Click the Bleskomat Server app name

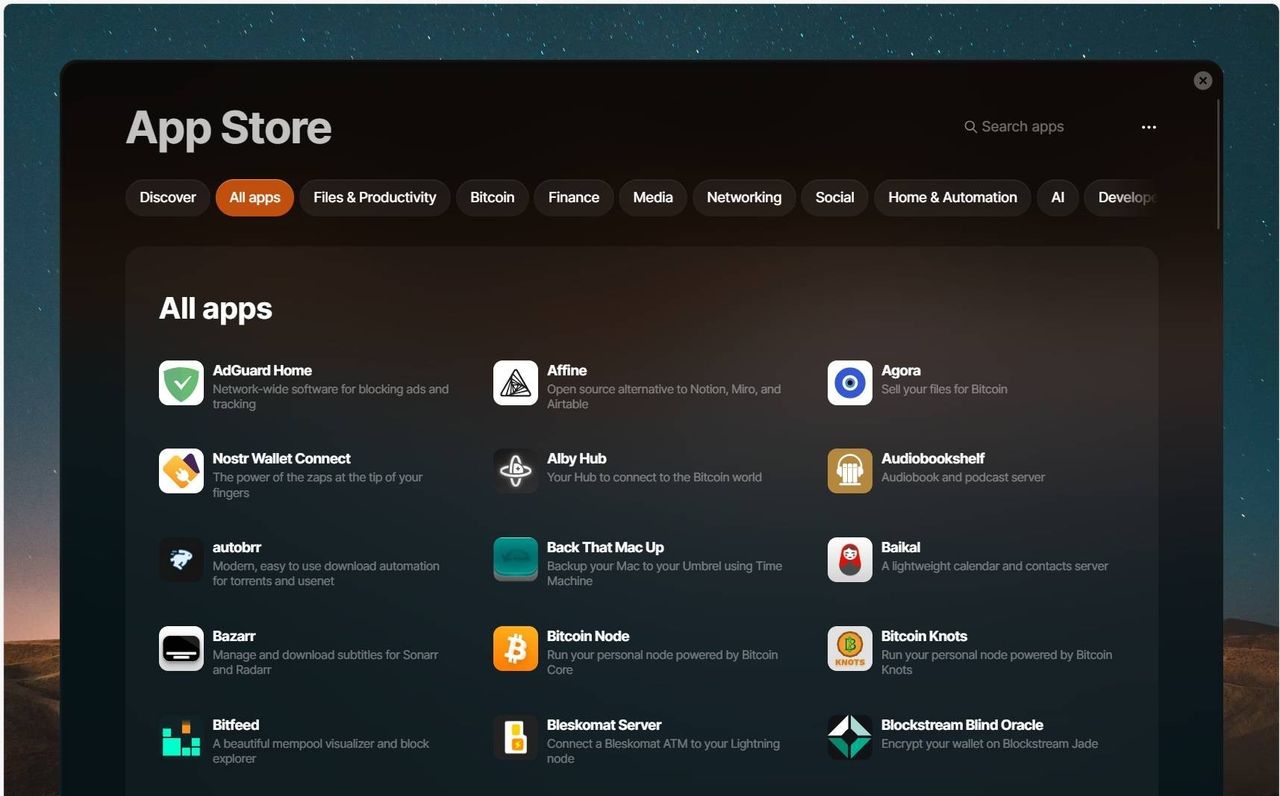[x=604, y=725]
